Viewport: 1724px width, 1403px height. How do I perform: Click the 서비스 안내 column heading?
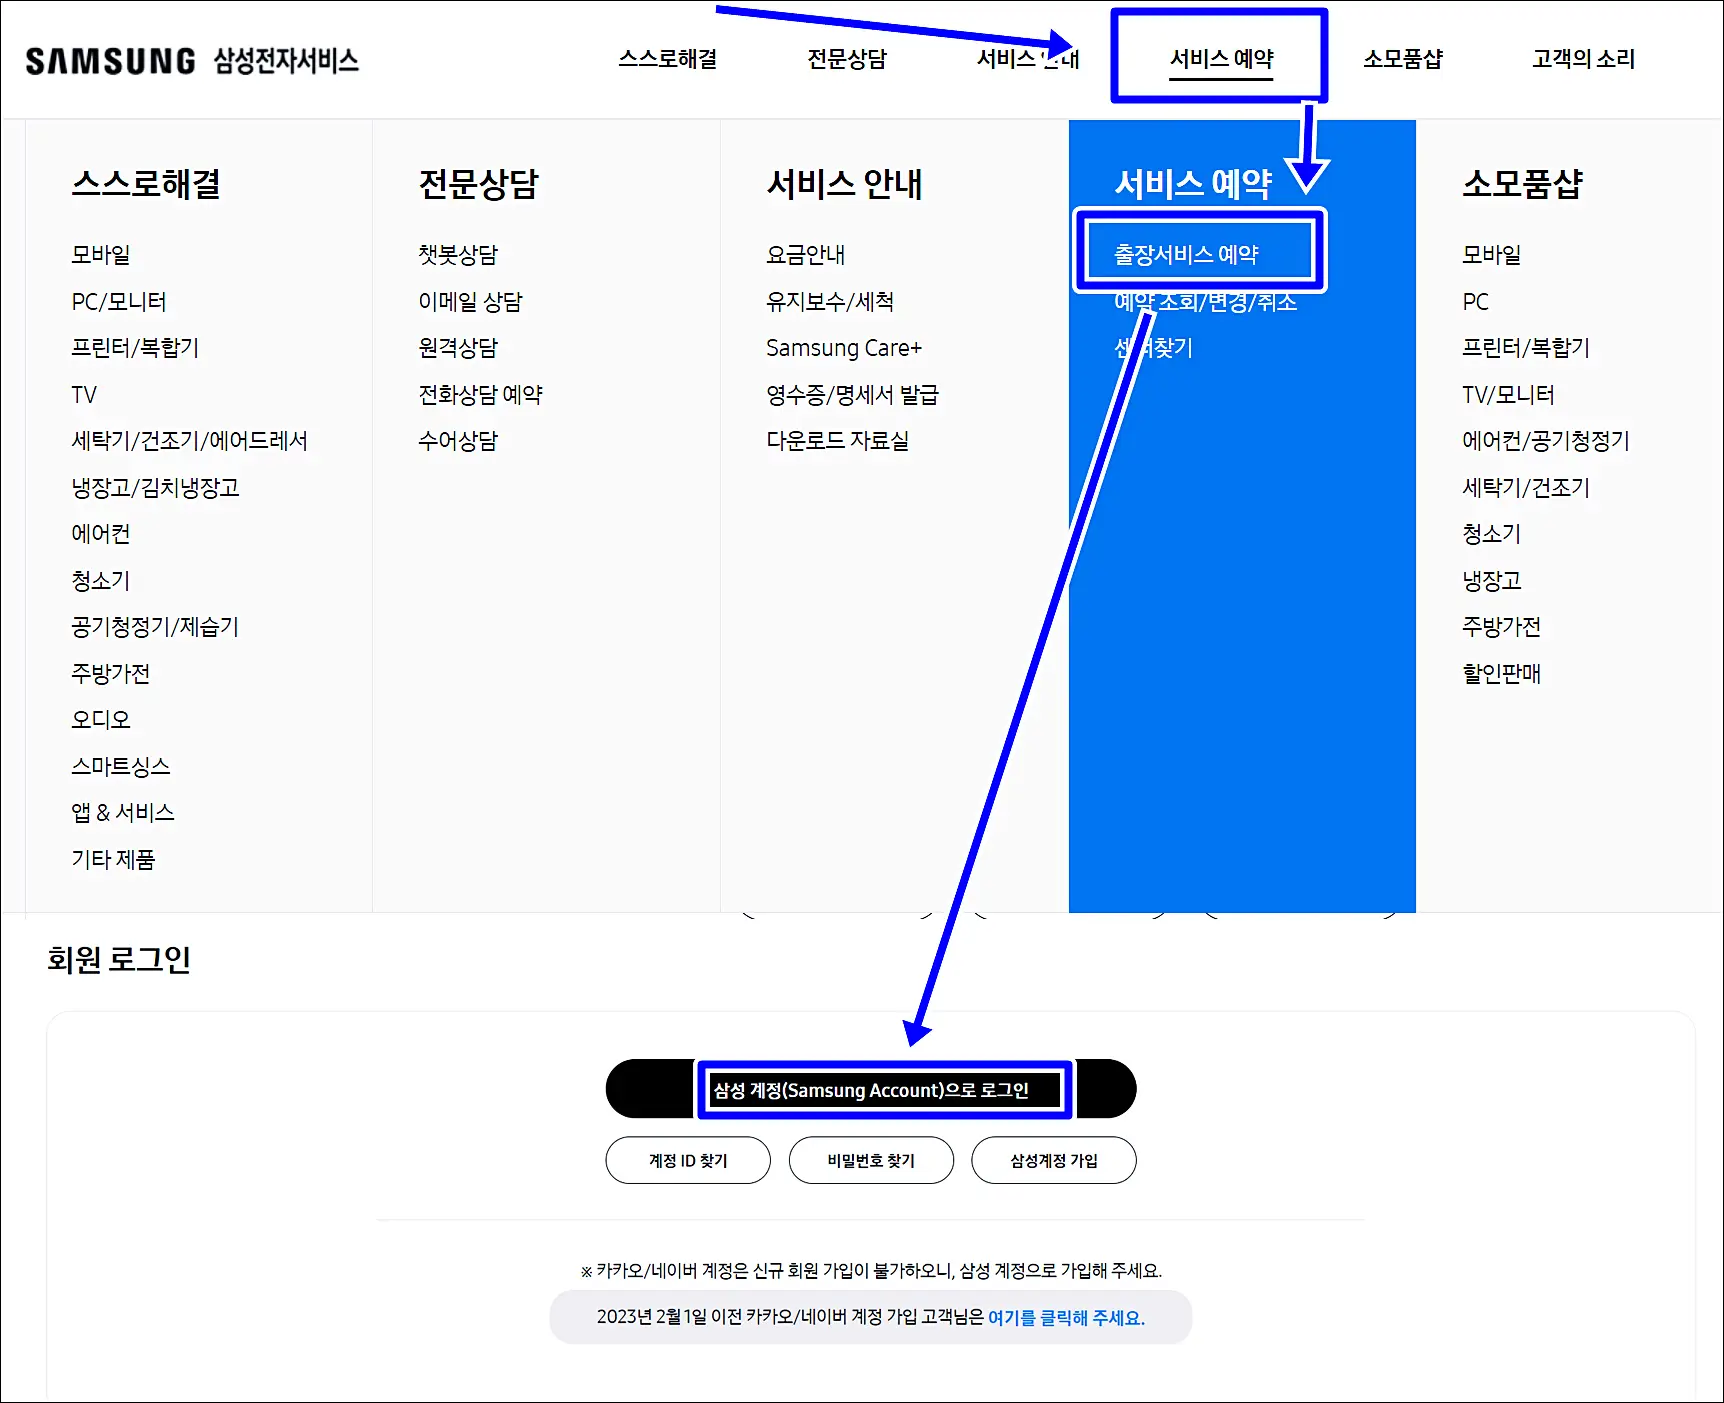845,184
